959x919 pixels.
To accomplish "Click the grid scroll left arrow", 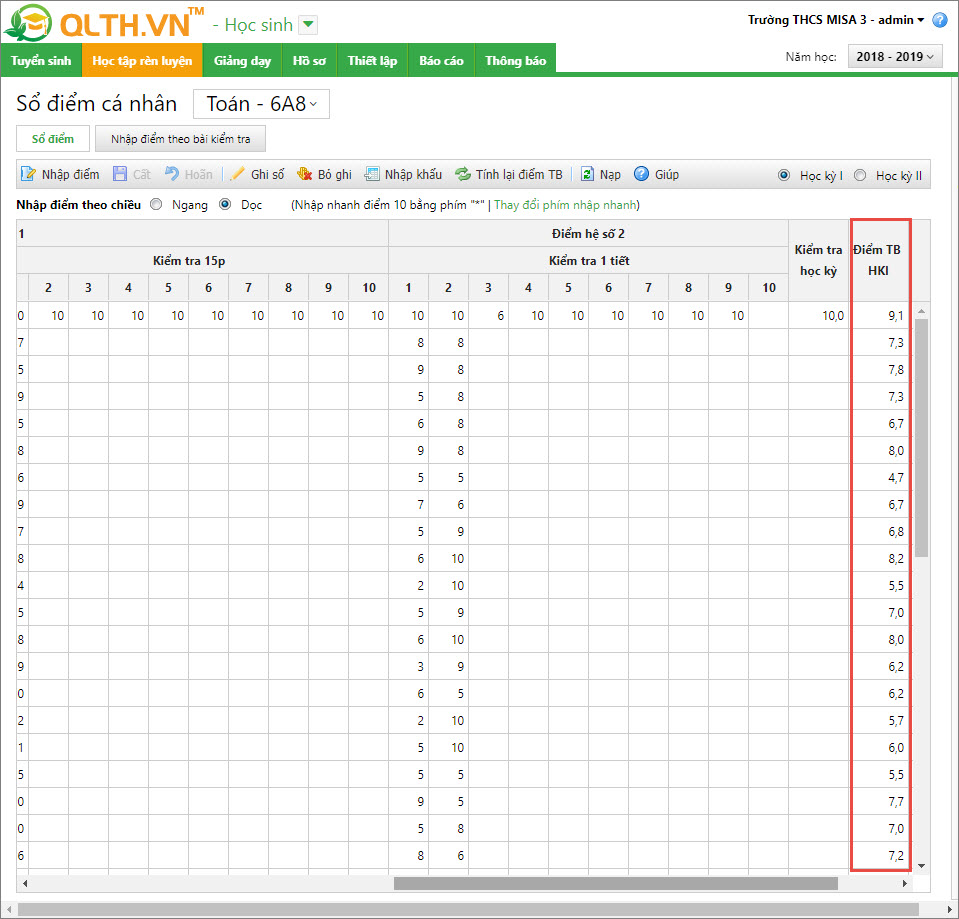I will coord(25,884).
